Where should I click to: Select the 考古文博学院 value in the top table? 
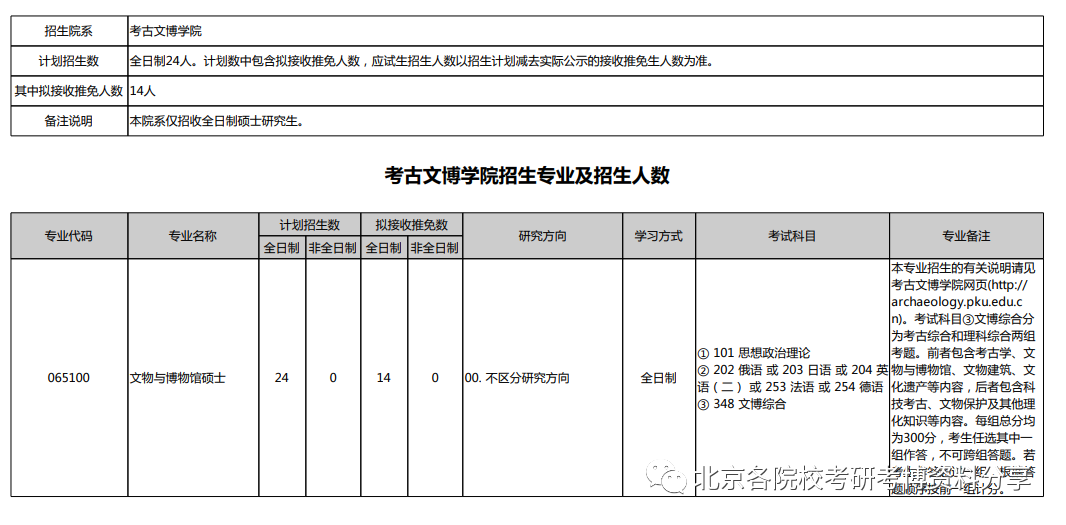[x=166, y=31]
